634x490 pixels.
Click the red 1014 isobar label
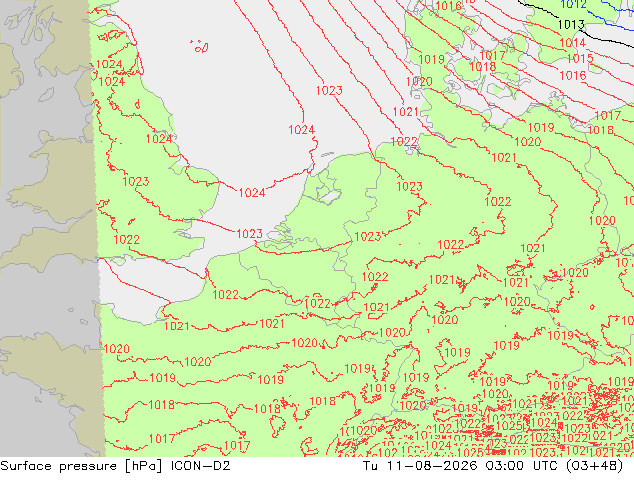point(573,43)
